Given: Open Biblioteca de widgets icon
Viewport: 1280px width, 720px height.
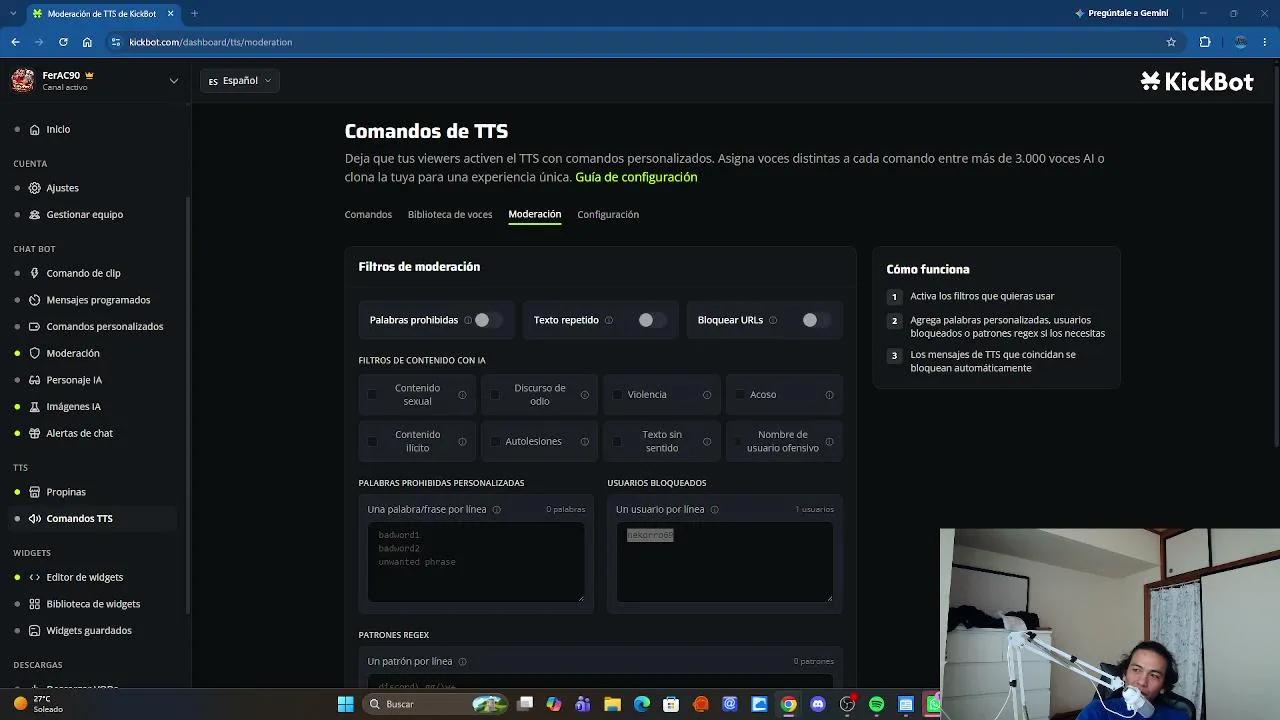Looking at the screenshot, I should pyautogui.click(x=35, y=604).
